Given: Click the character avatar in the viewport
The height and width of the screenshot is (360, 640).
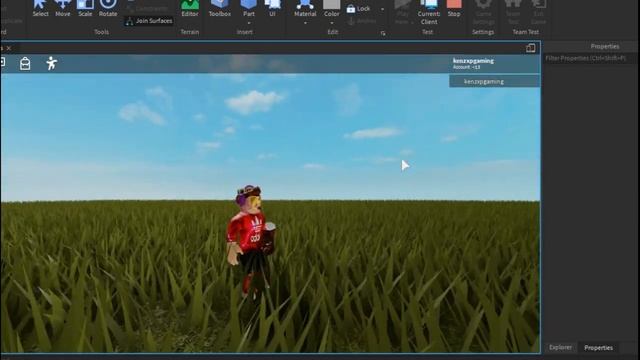Looking at the screenshot, I should tap(250, 241).
